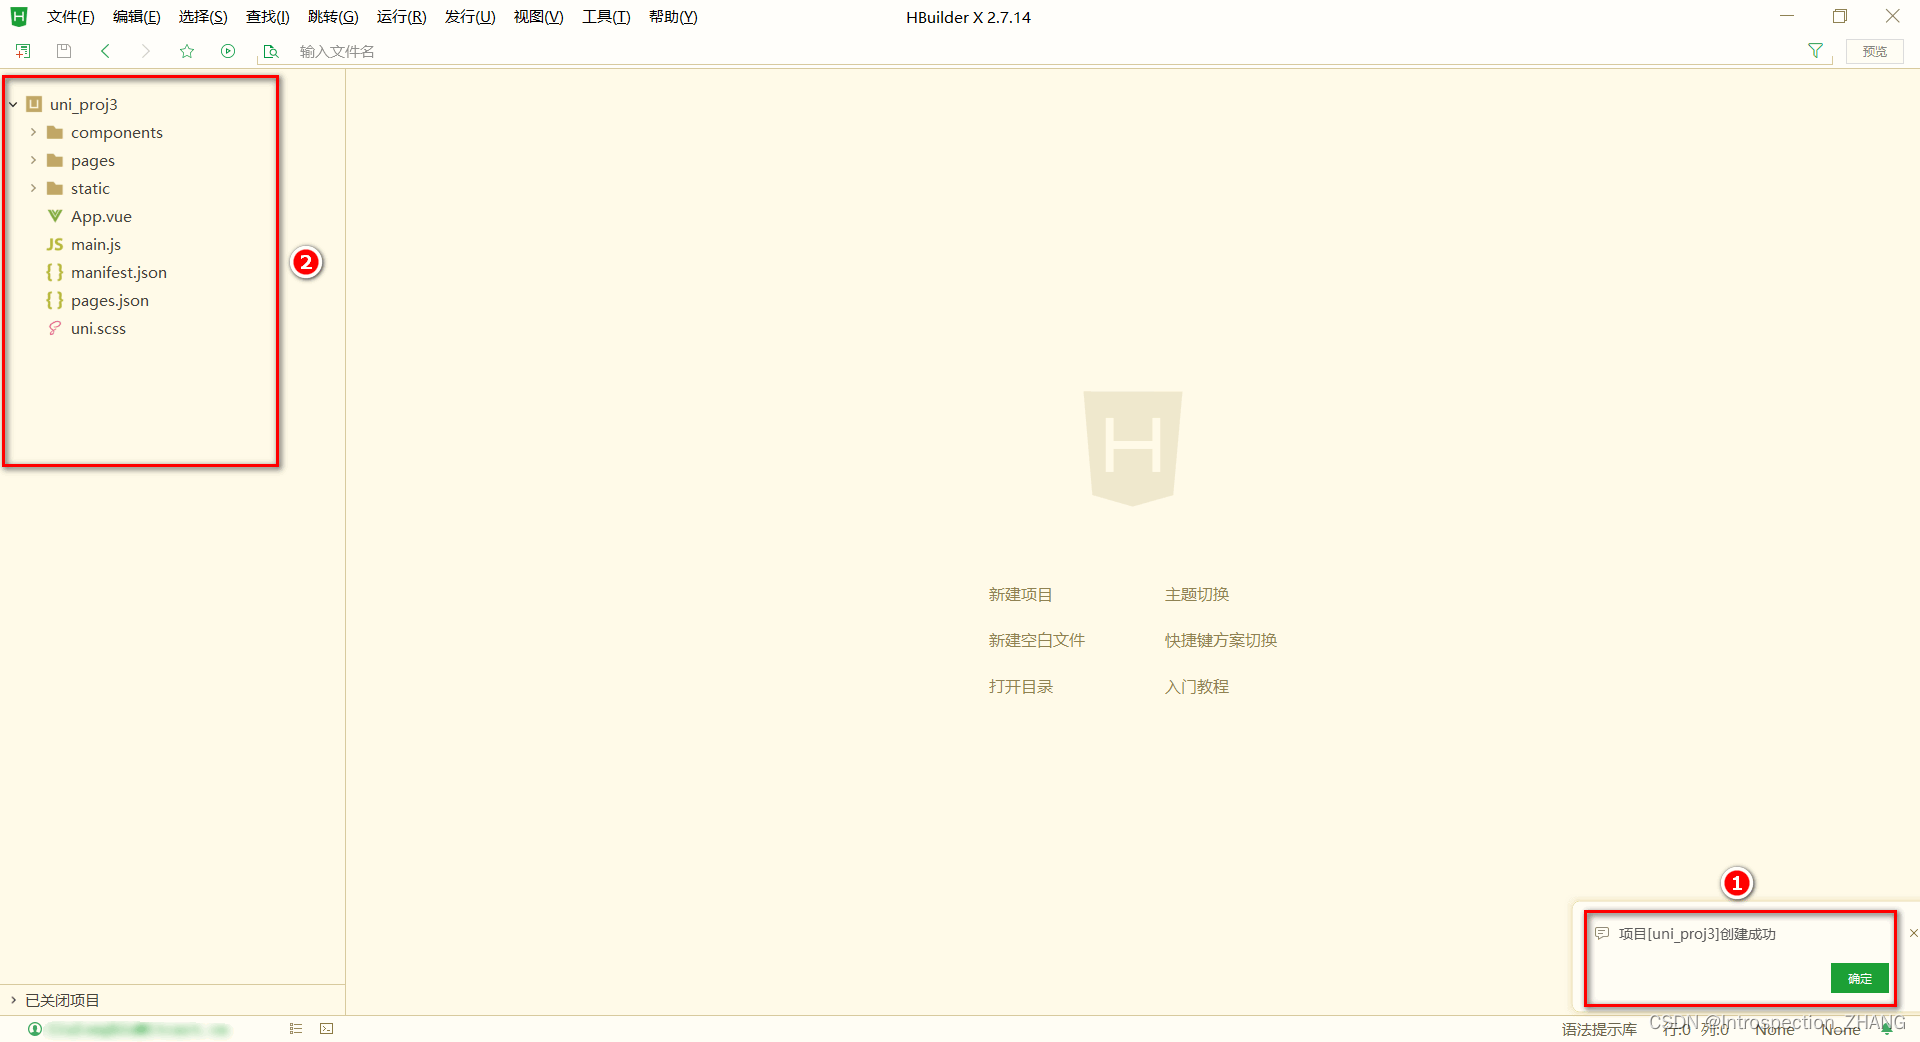The width and height of the screenshot is (1920, 1042).
Task: Click the 新建空白文件 link
Action: pos(1036,640)
